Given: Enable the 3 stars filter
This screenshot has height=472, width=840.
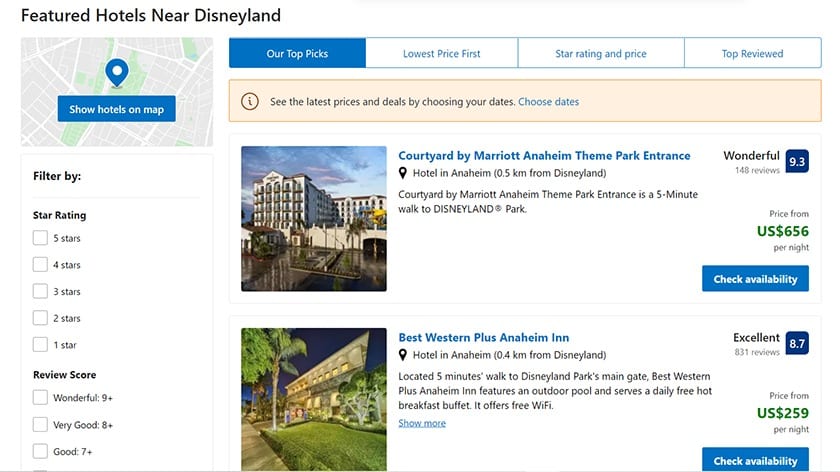Looking at the screenshot, I should pos(40,291).
